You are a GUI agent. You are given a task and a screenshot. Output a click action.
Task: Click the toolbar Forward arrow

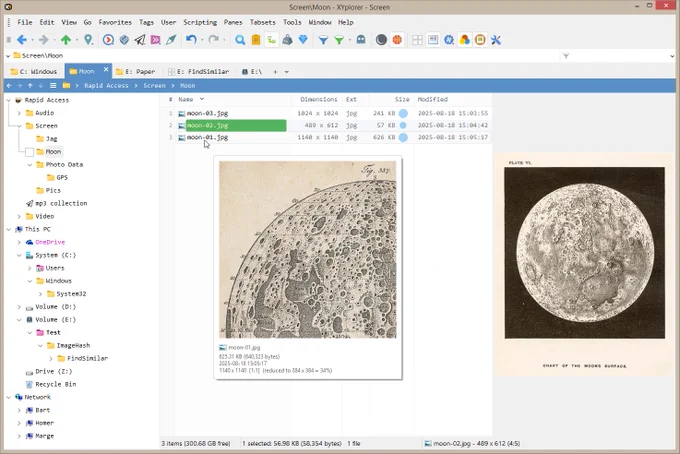click(43, 40)
